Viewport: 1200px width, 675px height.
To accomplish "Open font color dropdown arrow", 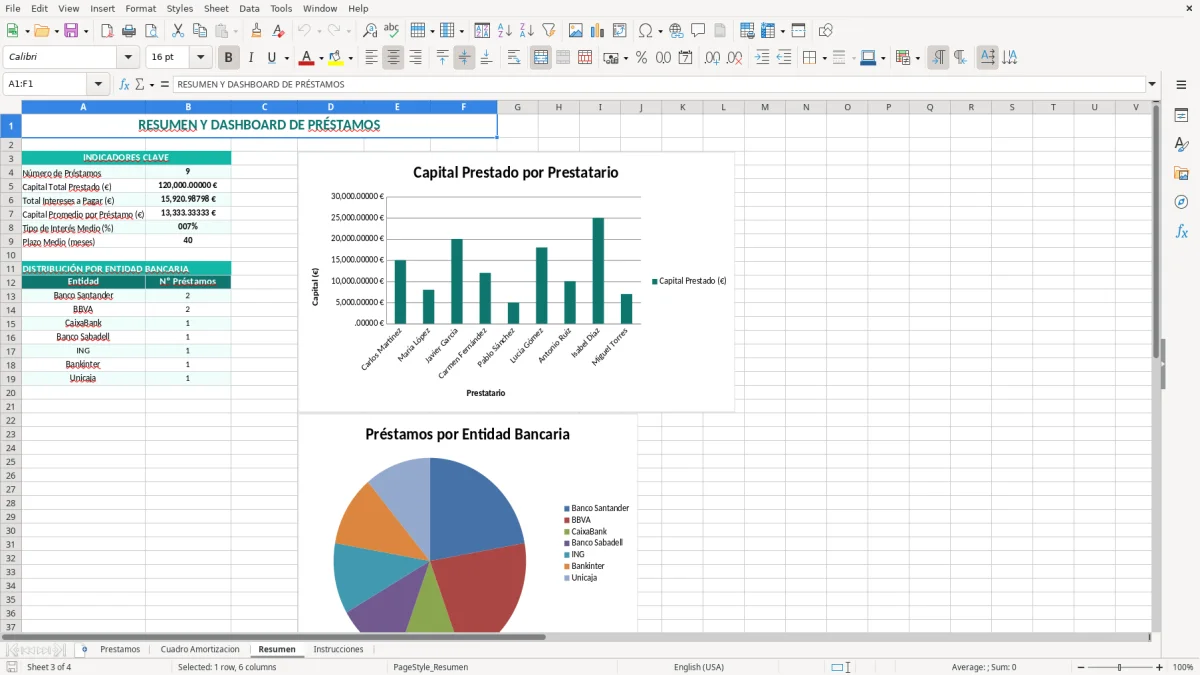I will pos(321,58).
